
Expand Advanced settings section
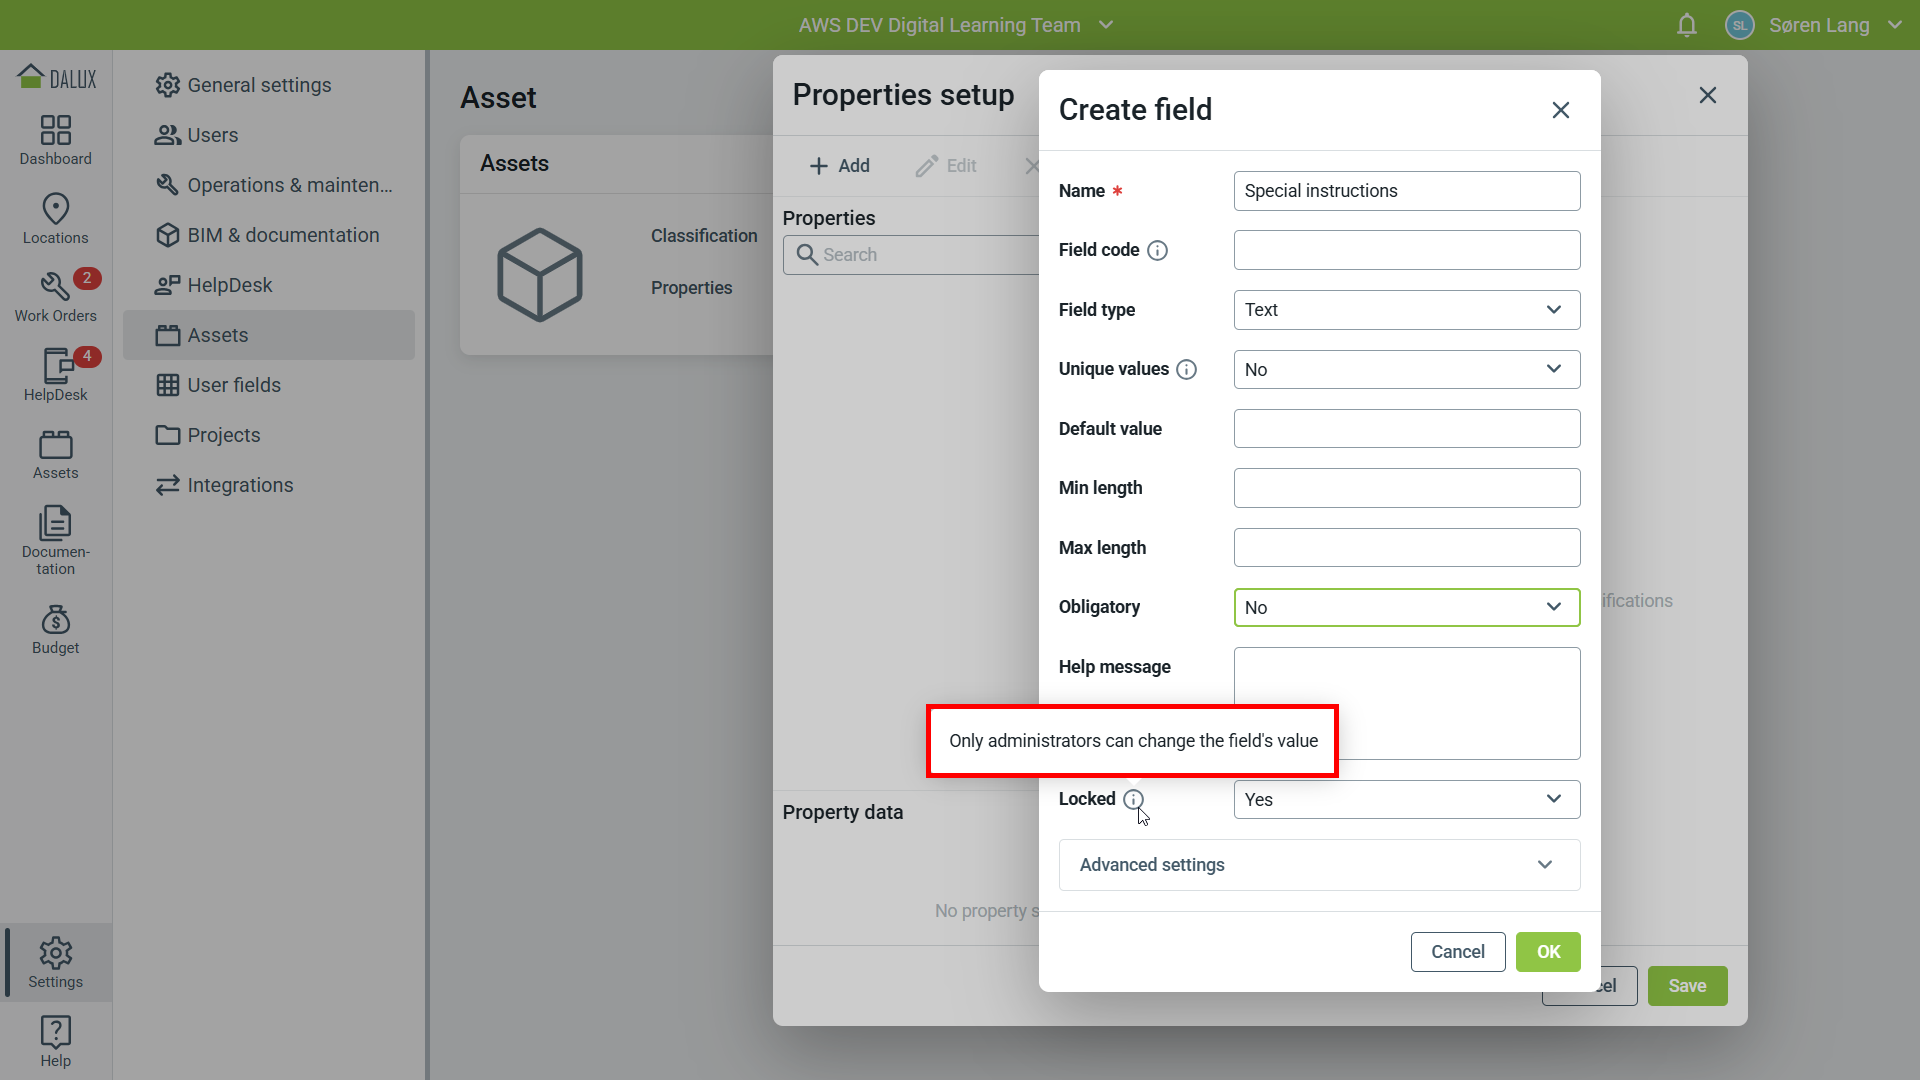pos(1319,865)
